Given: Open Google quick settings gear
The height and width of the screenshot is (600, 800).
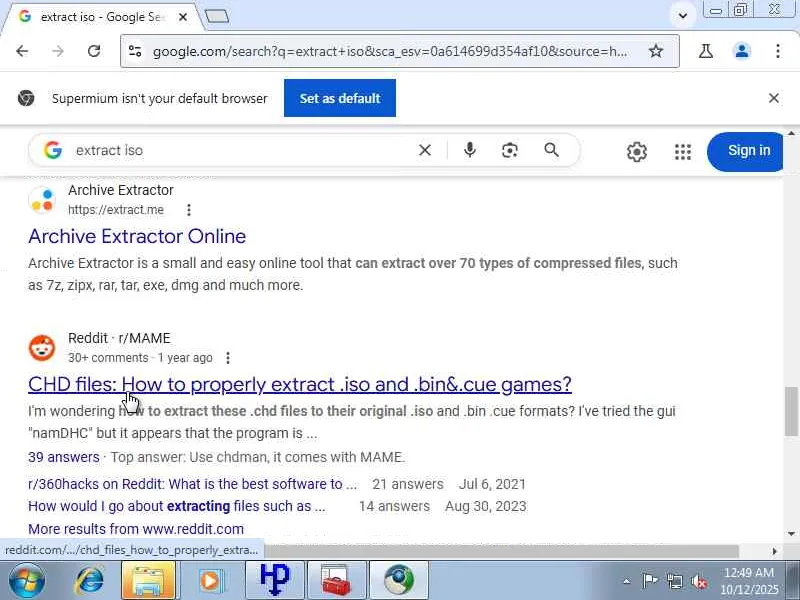Looking at the screenshot, I should (x=637, y=152).
